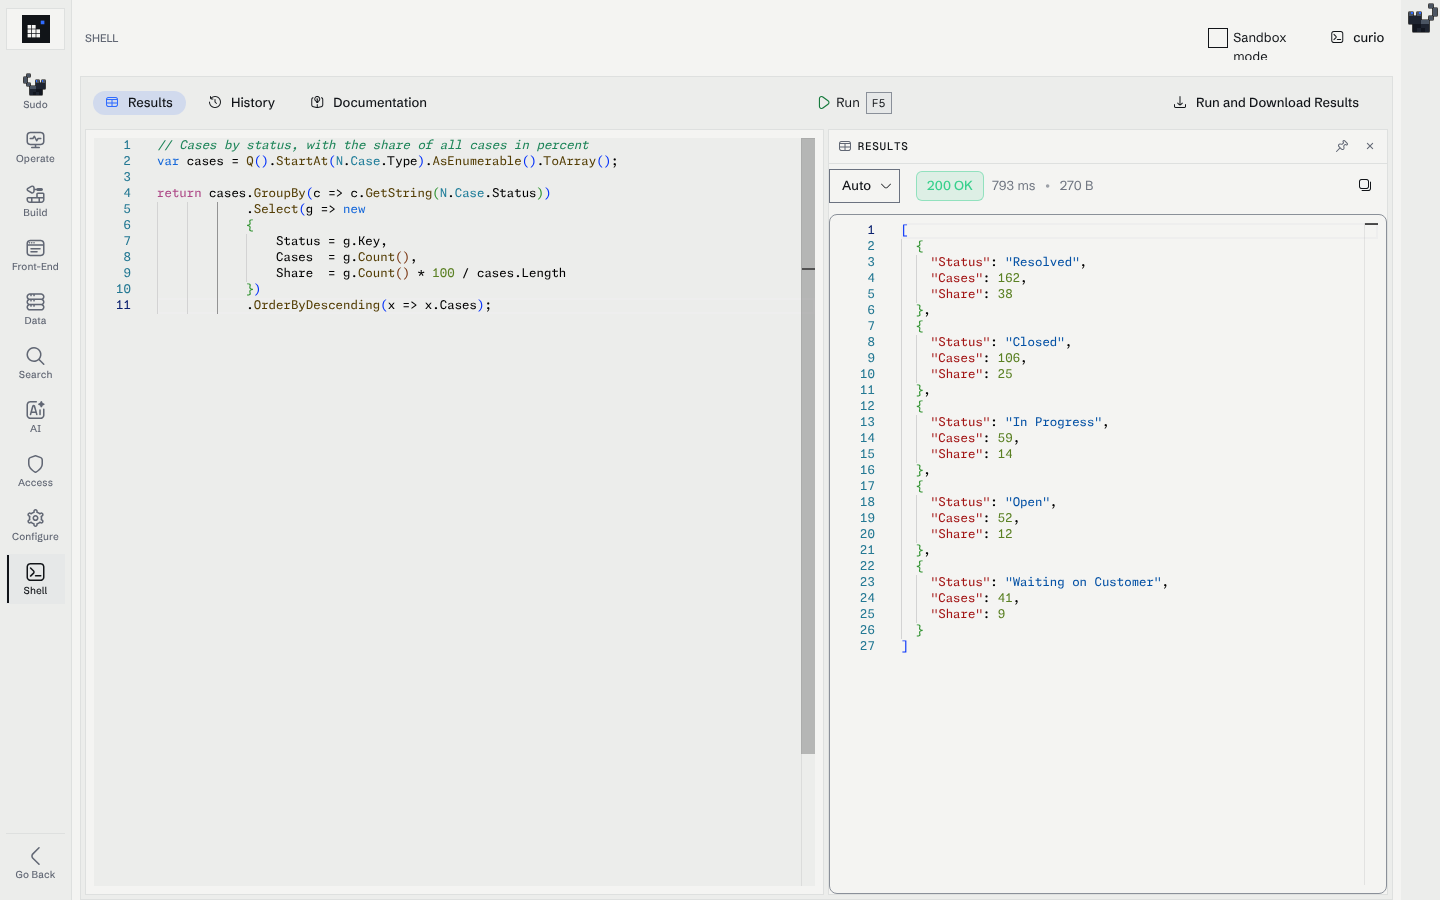
Task: Click the "Open" status value in results
Action: (x=1027, y=502)
